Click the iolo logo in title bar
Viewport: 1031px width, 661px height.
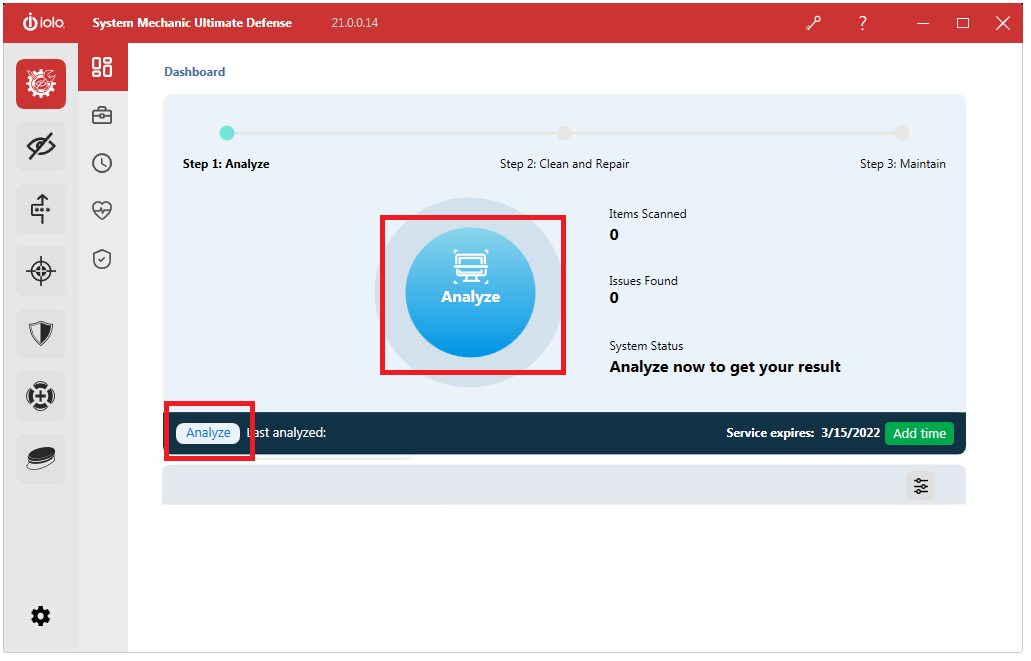[44, 22]
